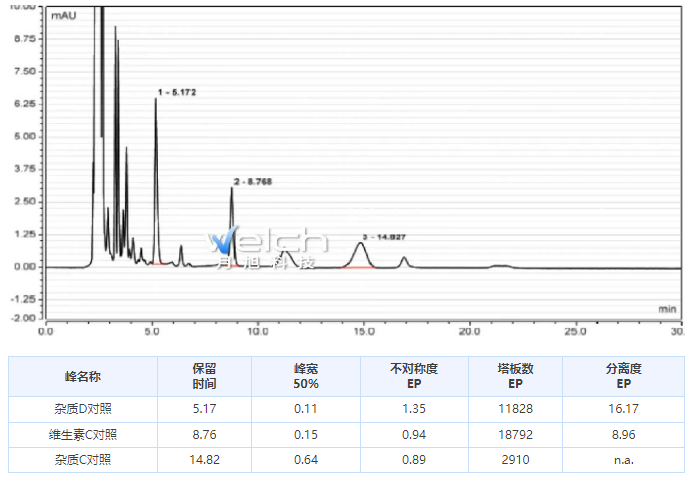
Task: Select peak label 2 - 8.768
Action: (x=252, y=181)
